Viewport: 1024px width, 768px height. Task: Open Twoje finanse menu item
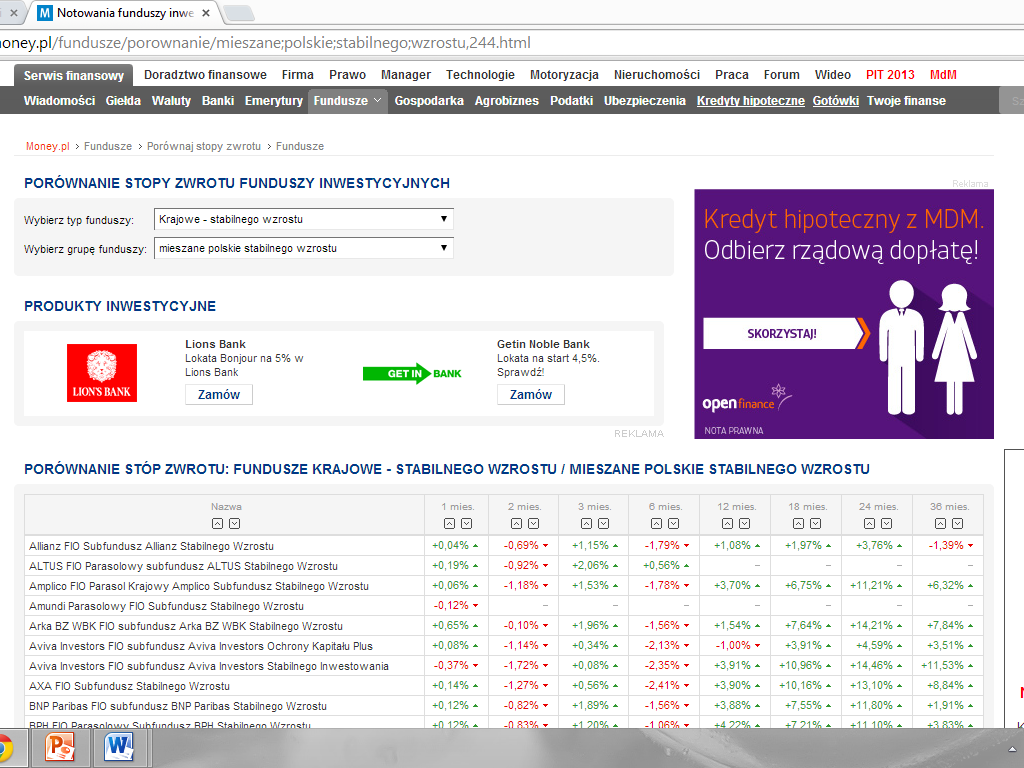coord(906,101)
